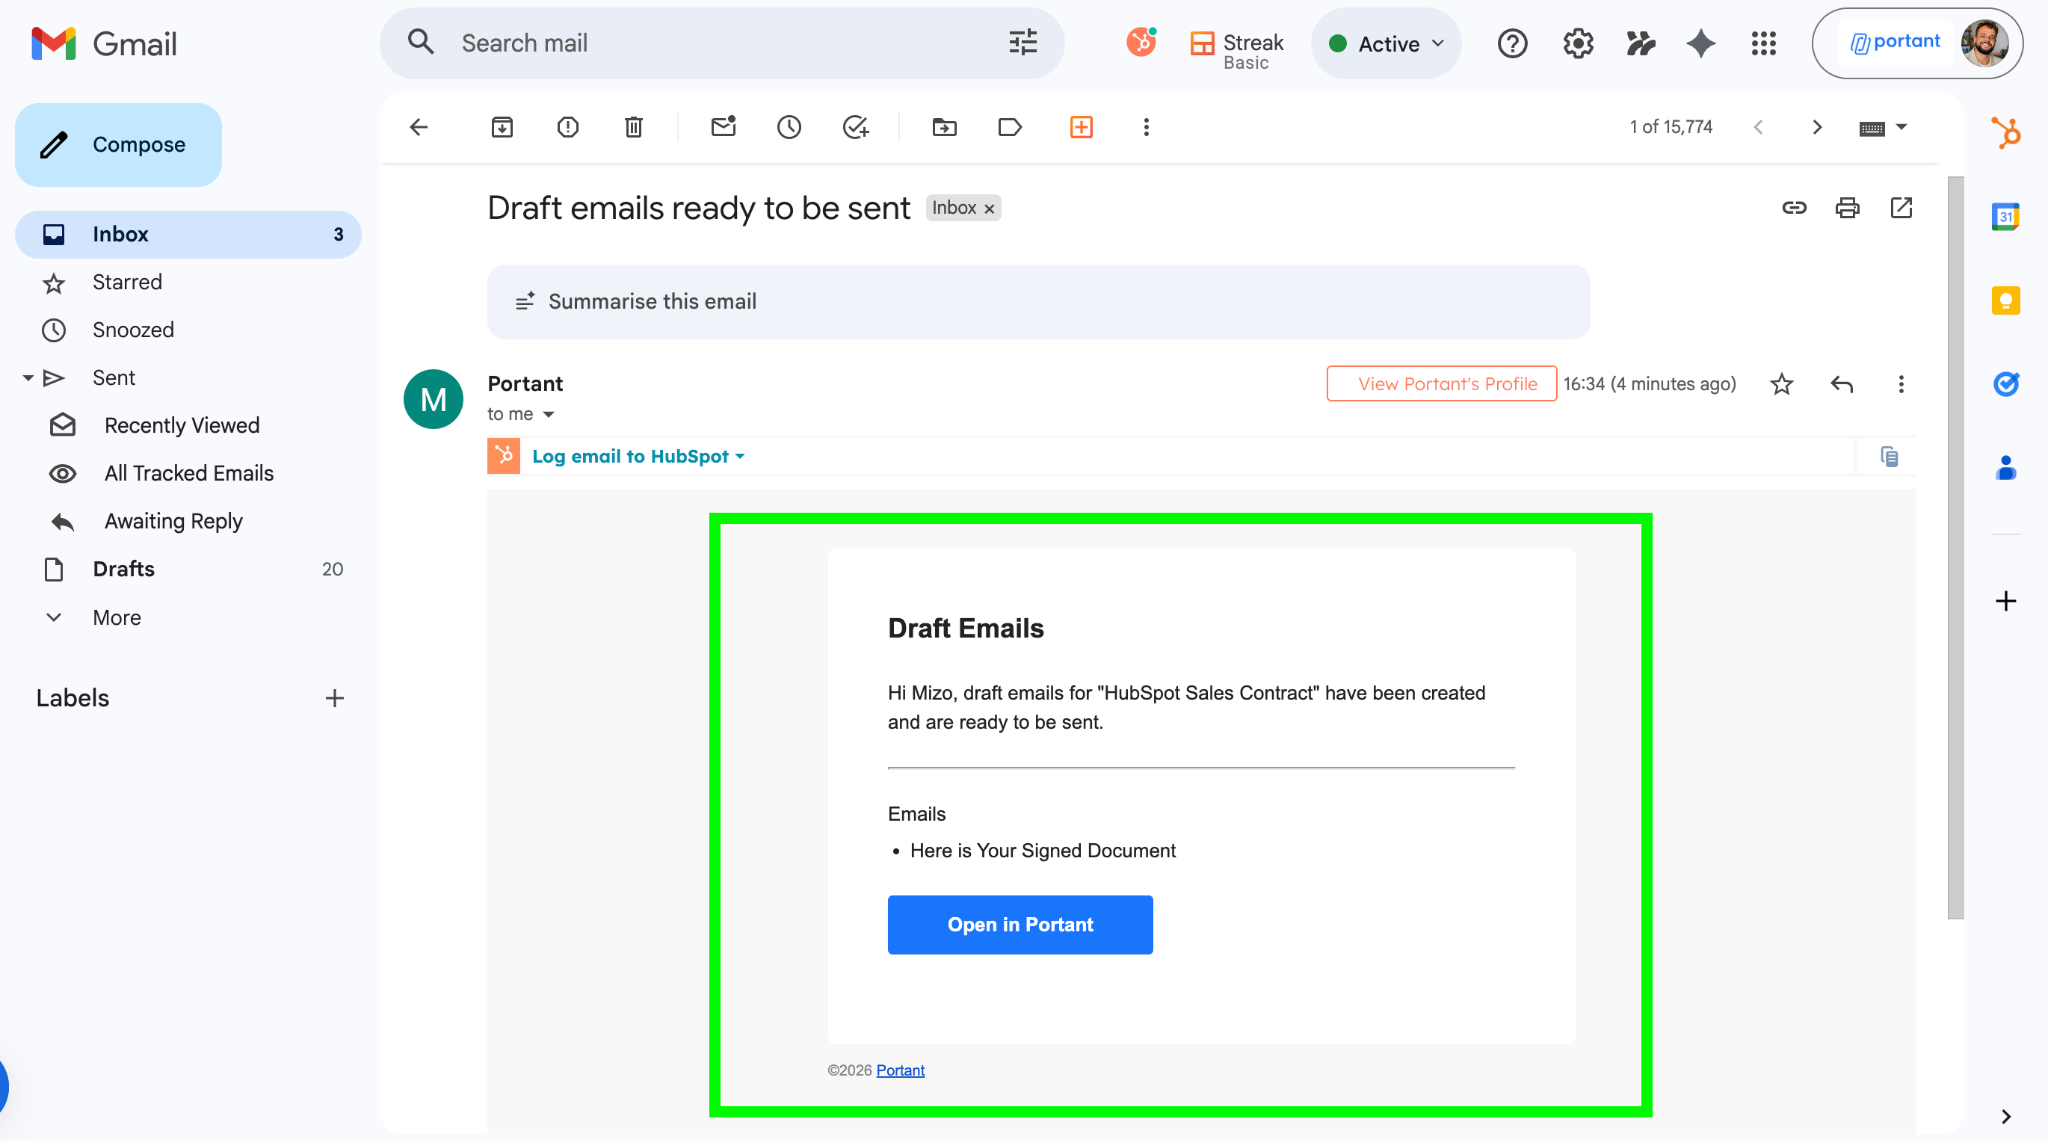Star the Portant email
Viewport: 2048px width, 1141px height.
1781,384
